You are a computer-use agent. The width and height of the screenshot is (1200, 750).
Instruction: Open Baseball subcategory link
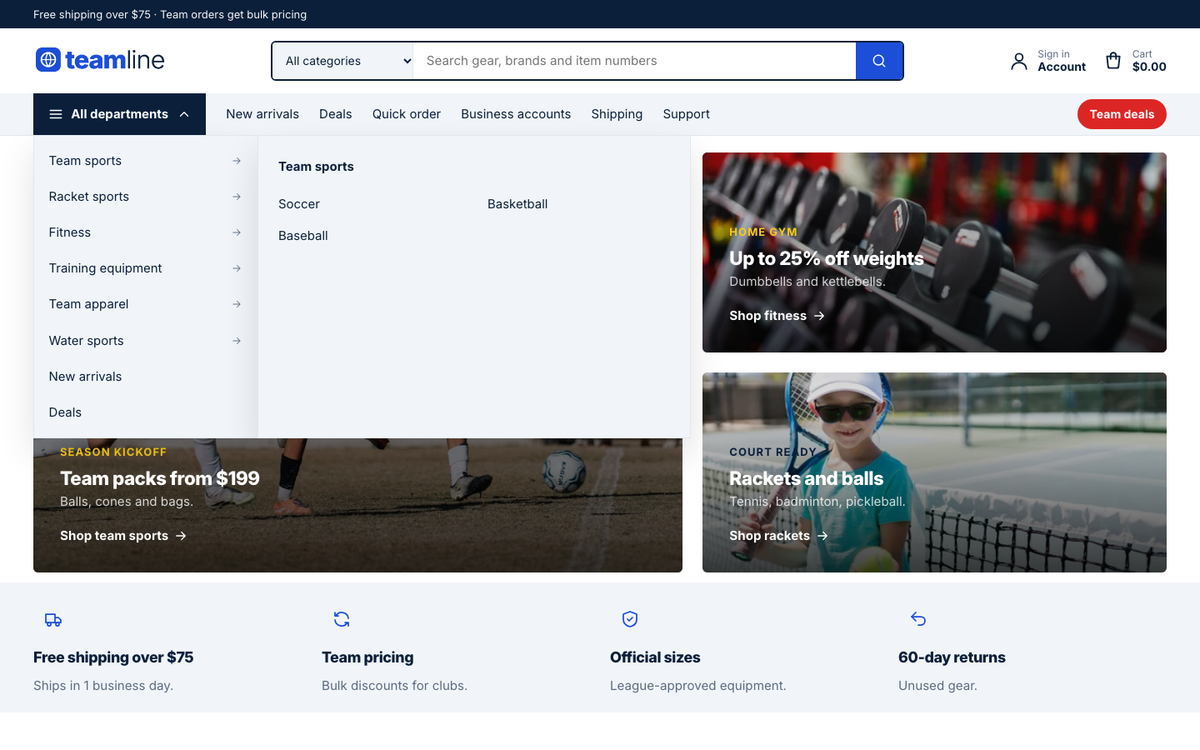coord(303,236)
